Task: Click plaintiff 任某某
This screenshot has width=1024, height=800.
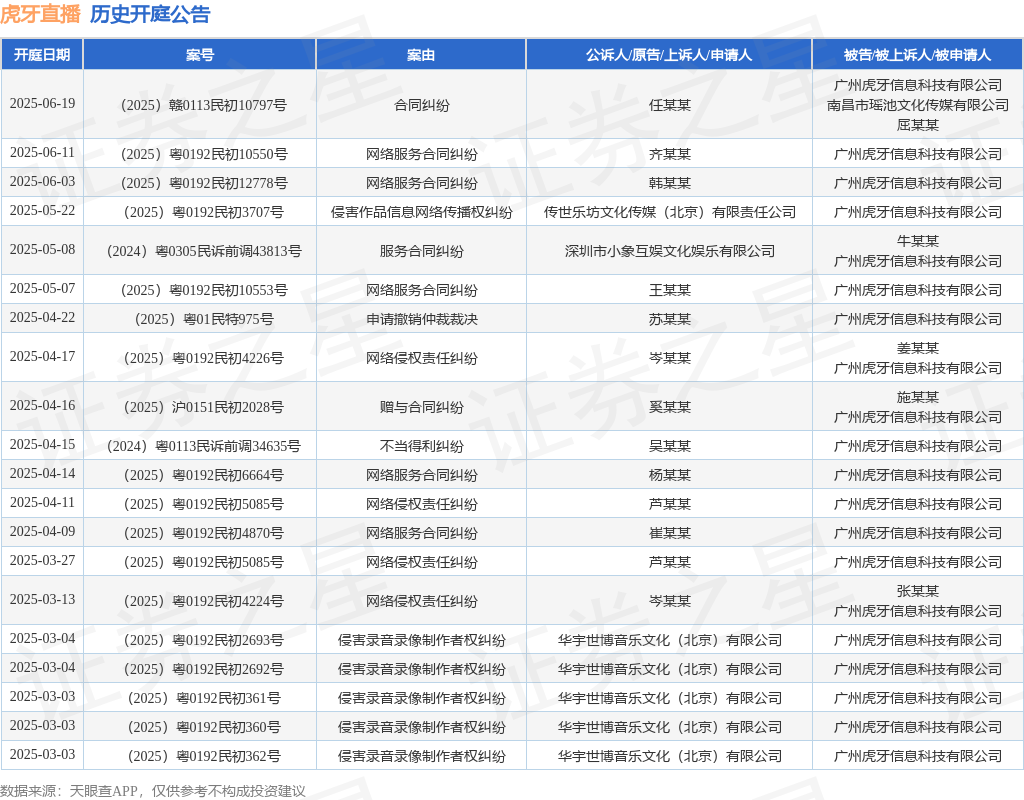Action: click(669, 105)
